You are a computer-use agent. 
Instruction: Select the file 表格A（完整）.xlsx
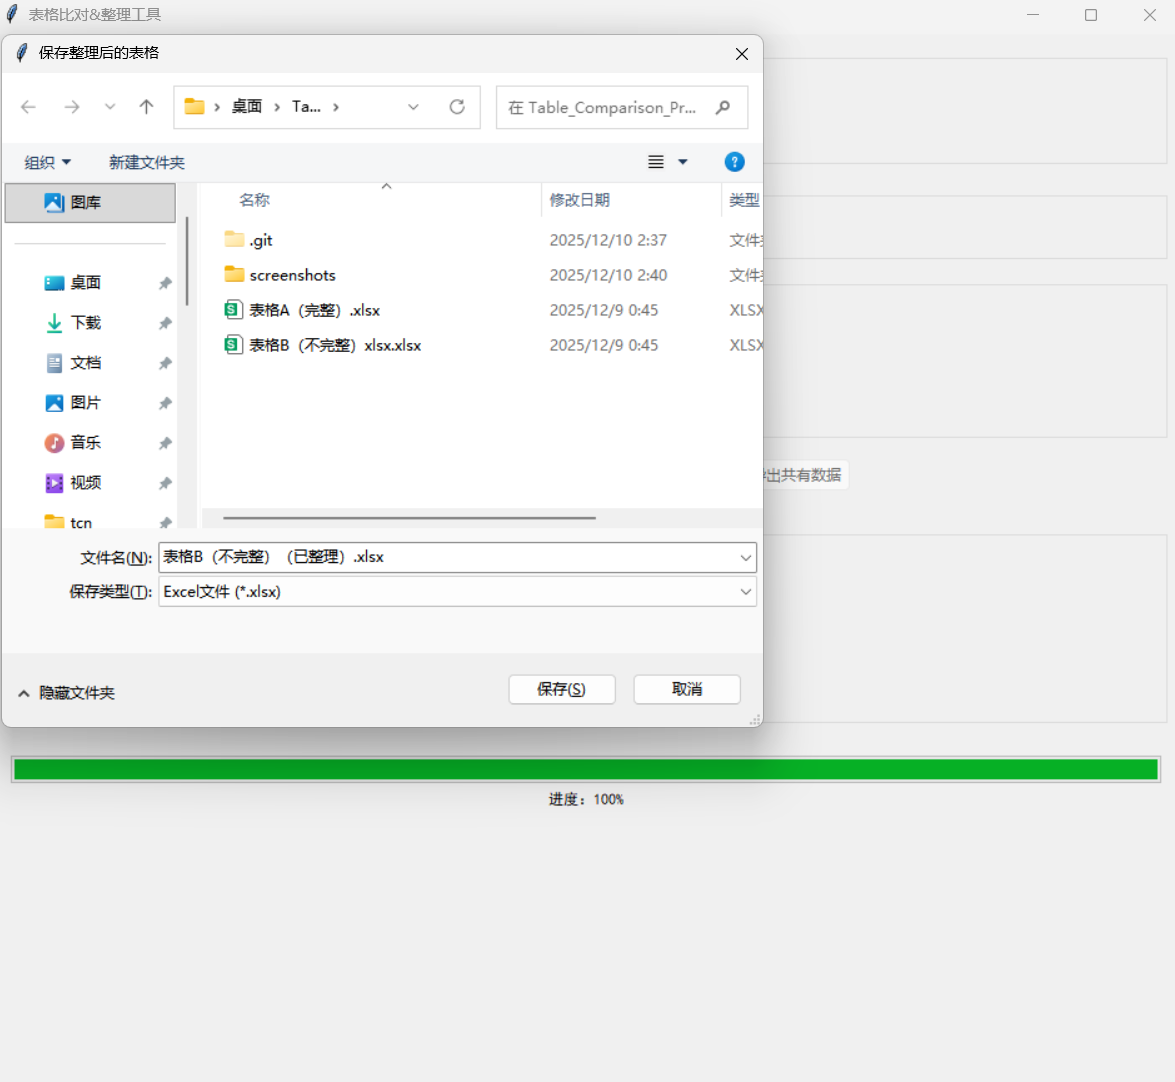315,310
